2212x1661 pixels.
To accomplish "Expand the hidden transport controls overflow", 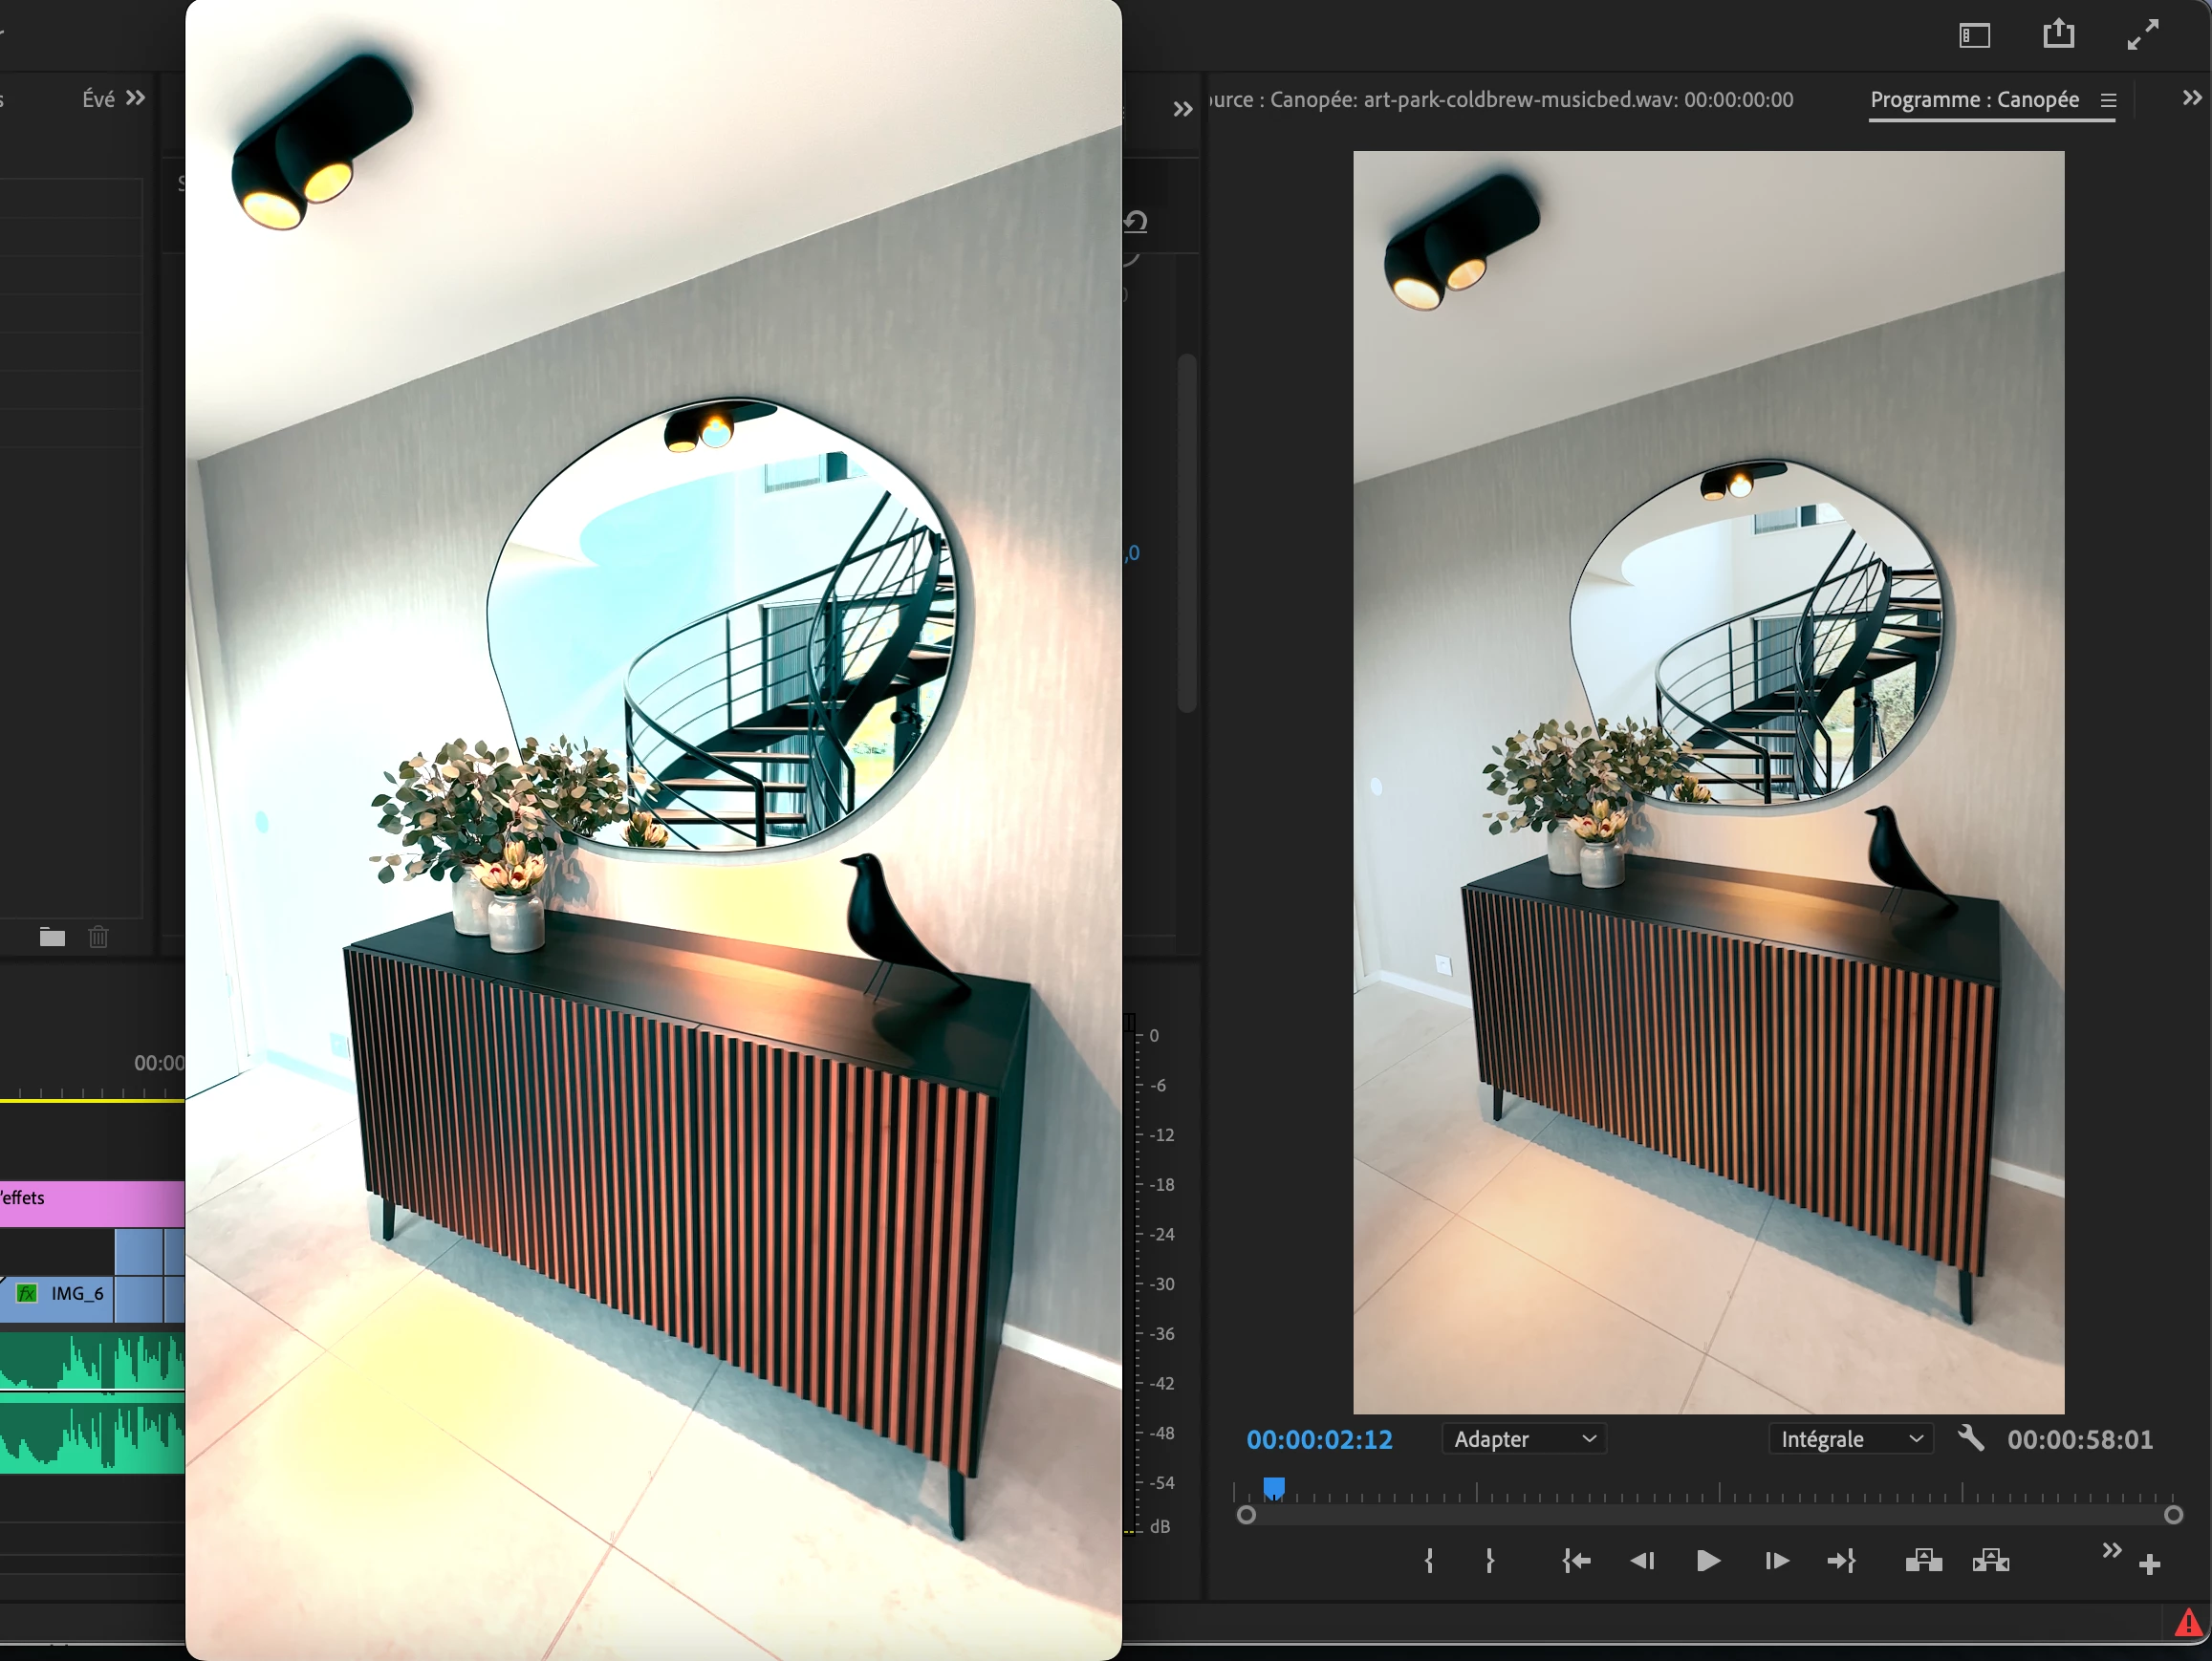I will click(2111, 1550).
